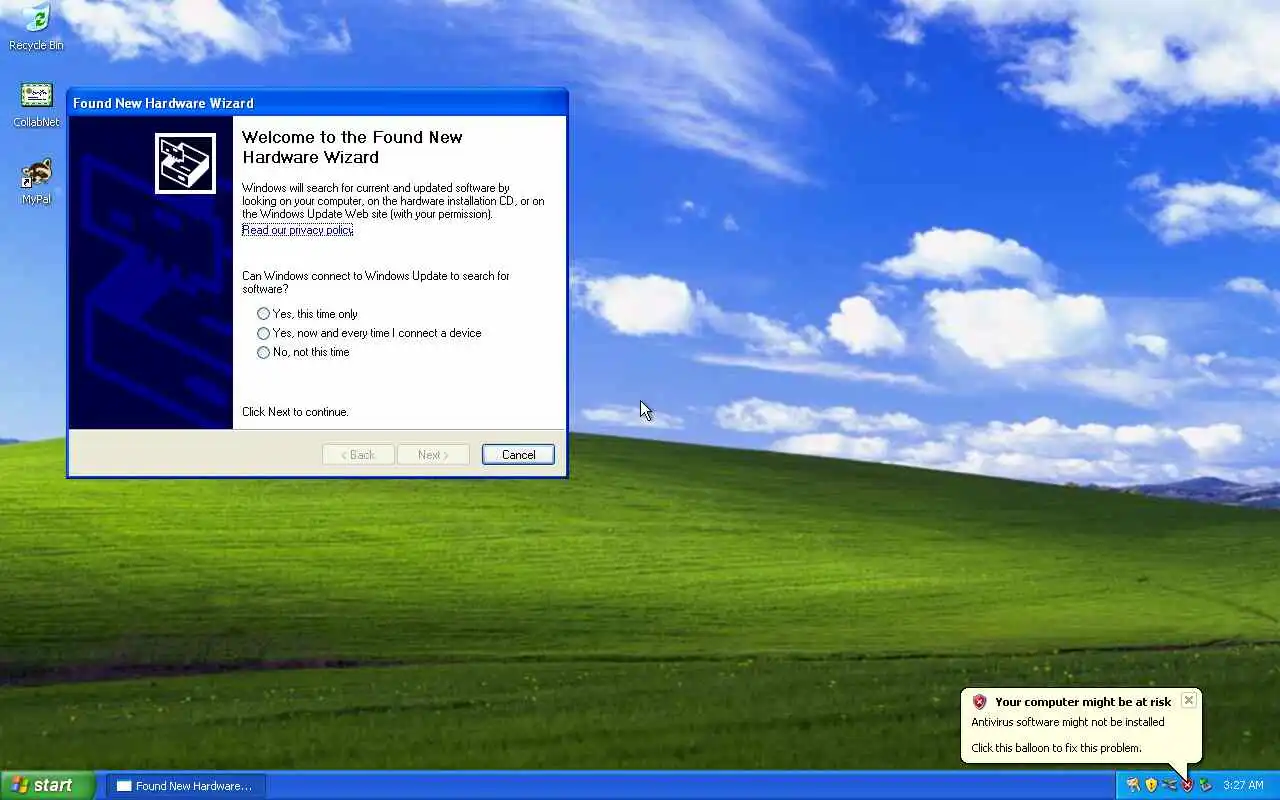Click the disabled Back button
Screen dimensions: 1280x800
click(358, 454)
